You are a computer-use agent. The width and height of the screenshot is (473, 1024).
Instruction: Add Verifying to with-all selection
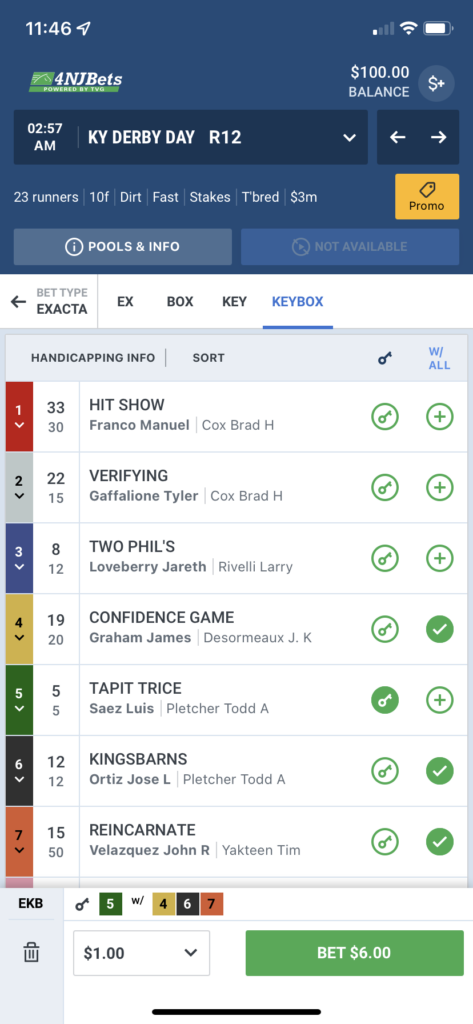[440, 487]
